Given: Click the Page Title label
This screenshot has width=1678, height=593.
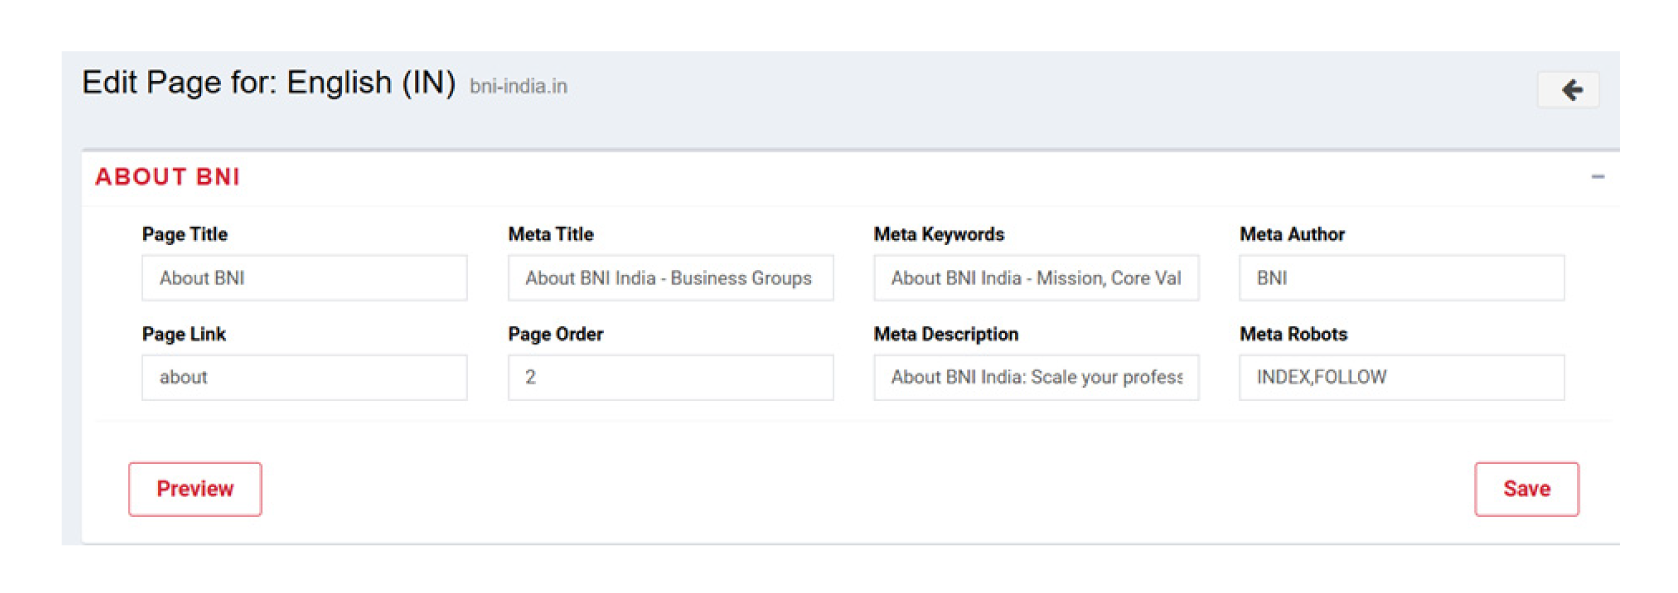Looking at the screenshot, I should 185,234.
